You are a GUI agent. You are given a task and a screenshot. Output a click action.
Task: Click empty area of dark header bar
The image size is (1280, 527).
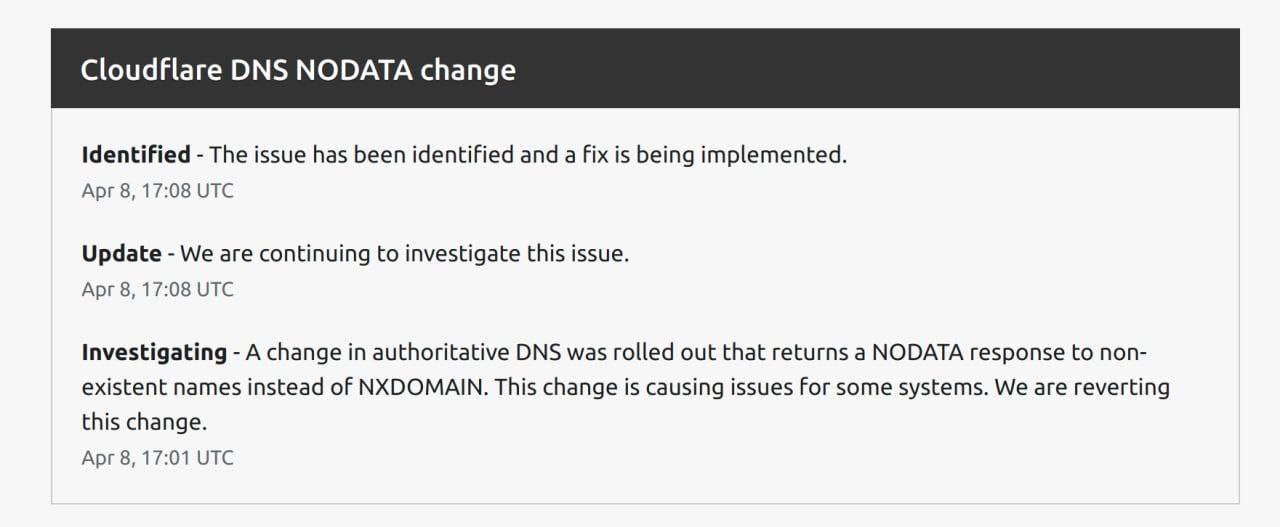[x=880, y=68]
